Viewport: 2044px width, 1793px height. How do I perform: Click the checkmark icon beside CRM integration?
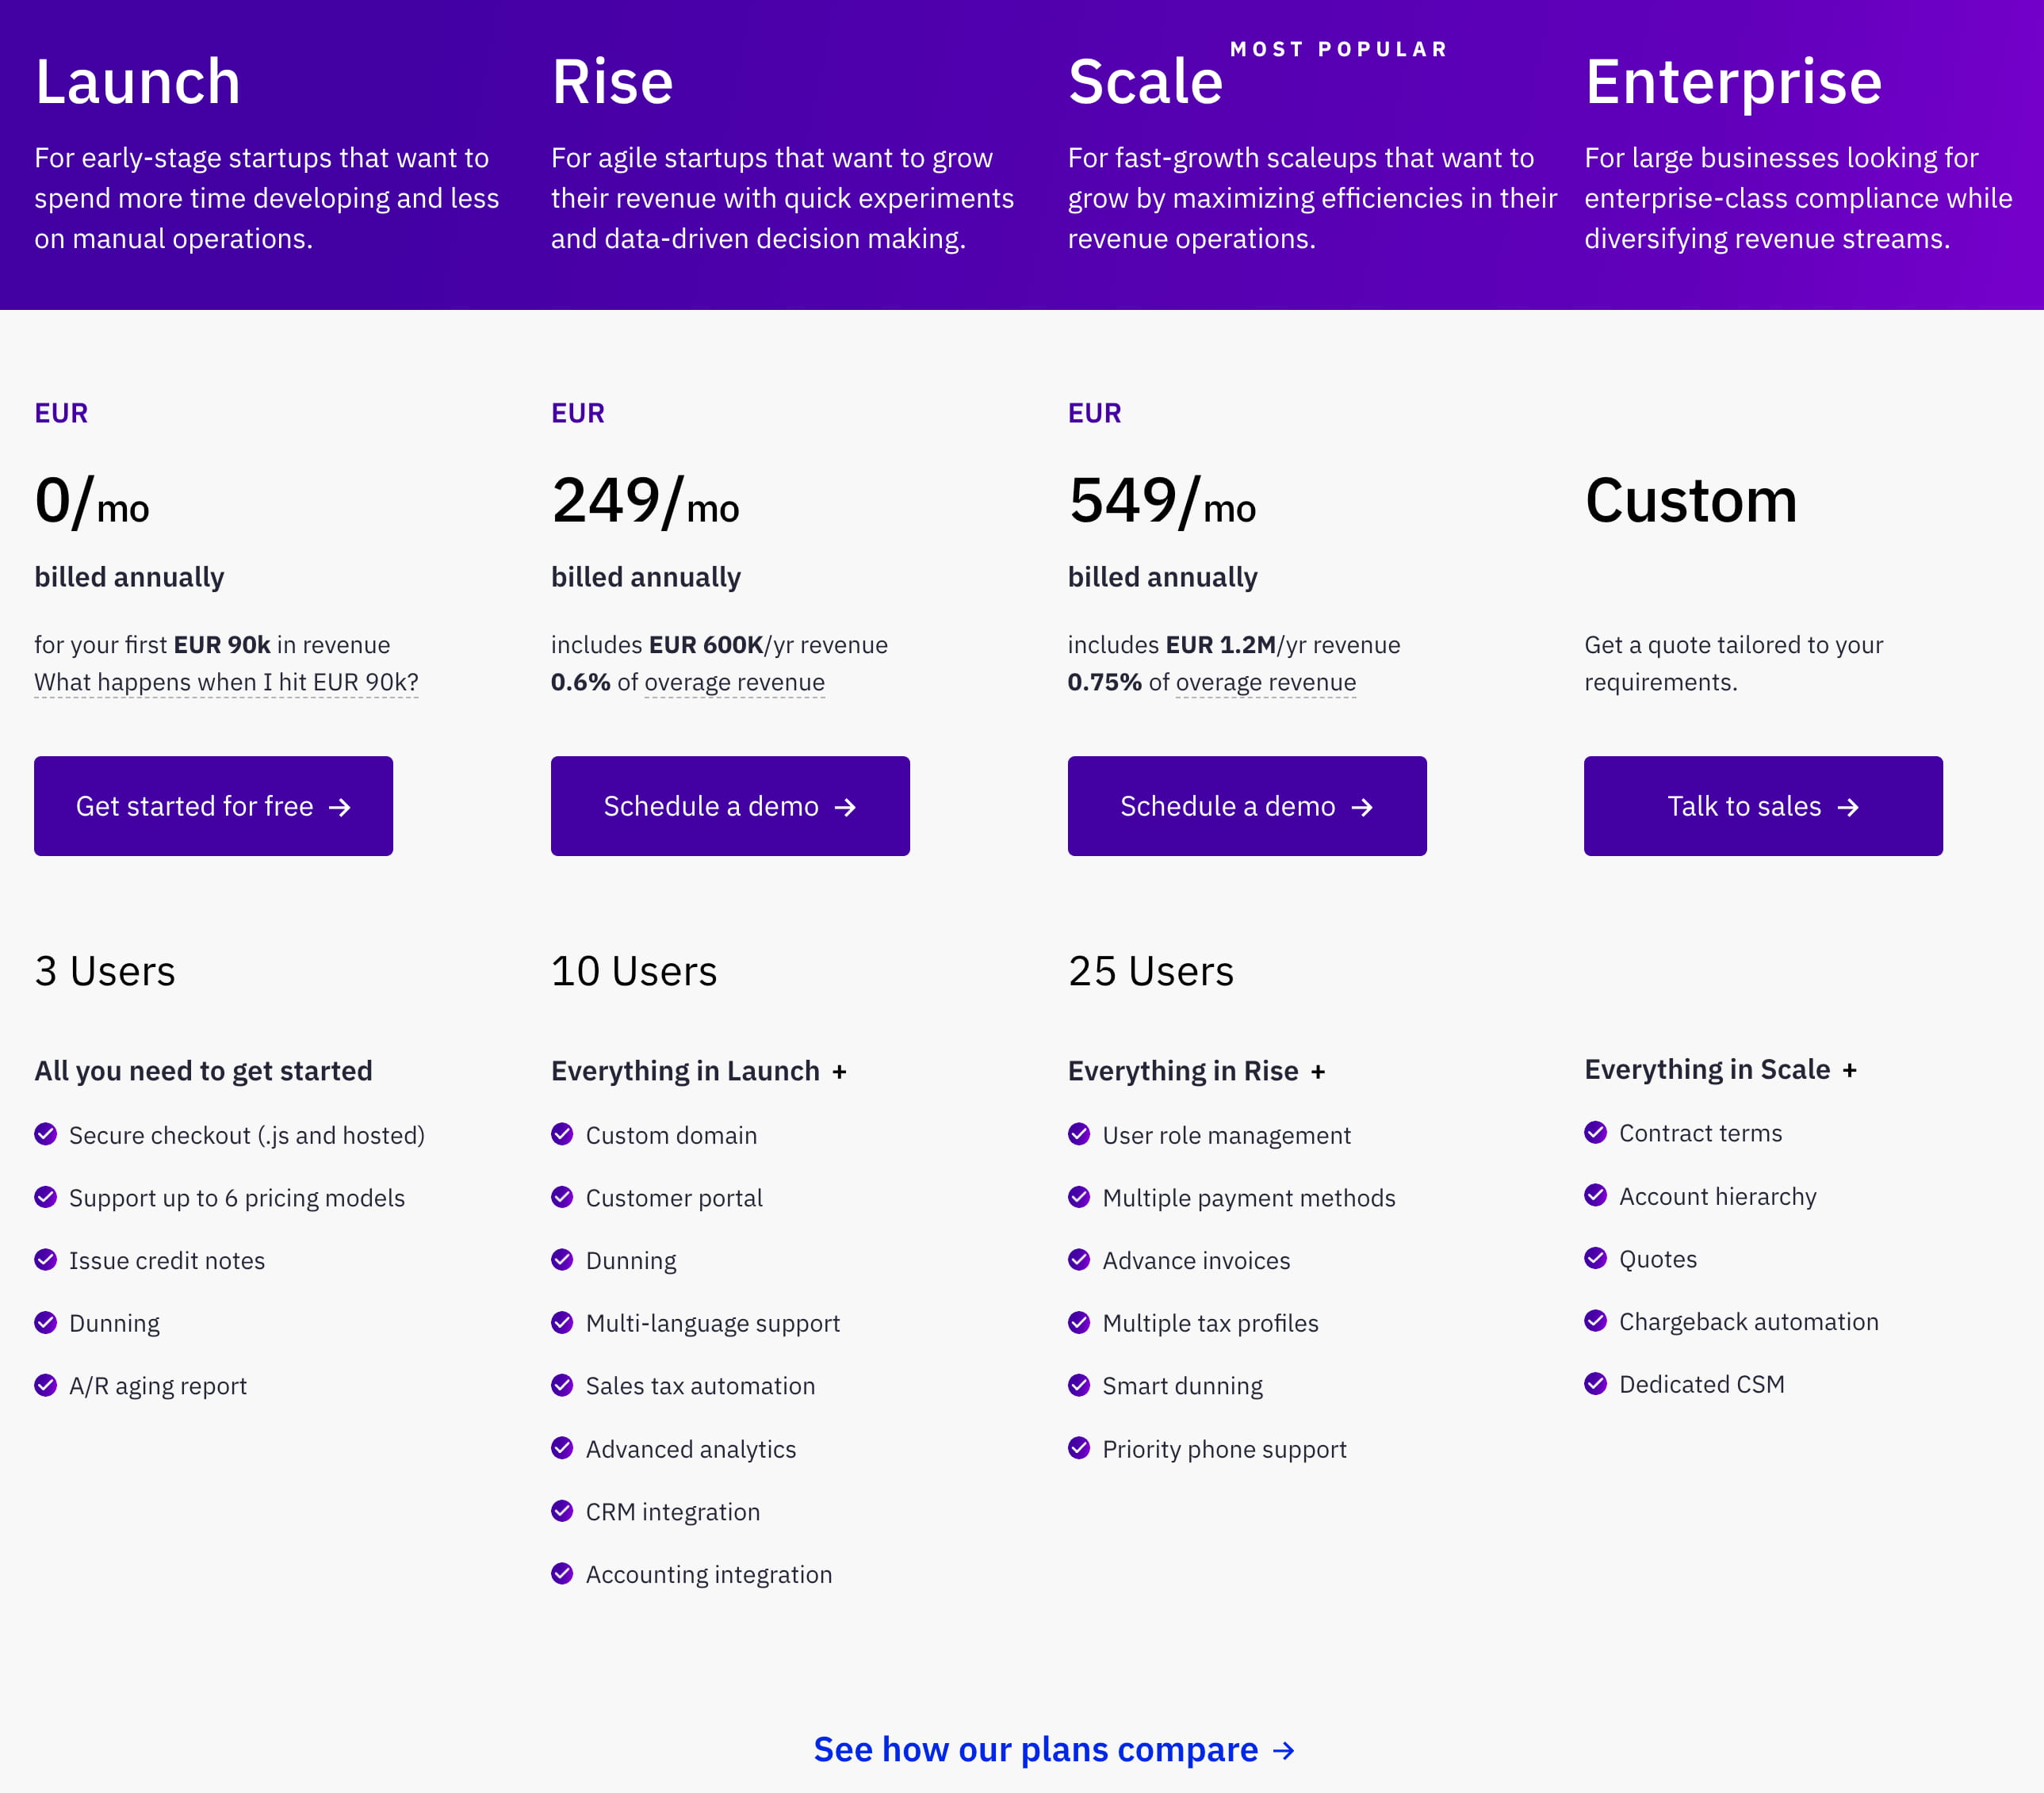[x=562, y=1511]
